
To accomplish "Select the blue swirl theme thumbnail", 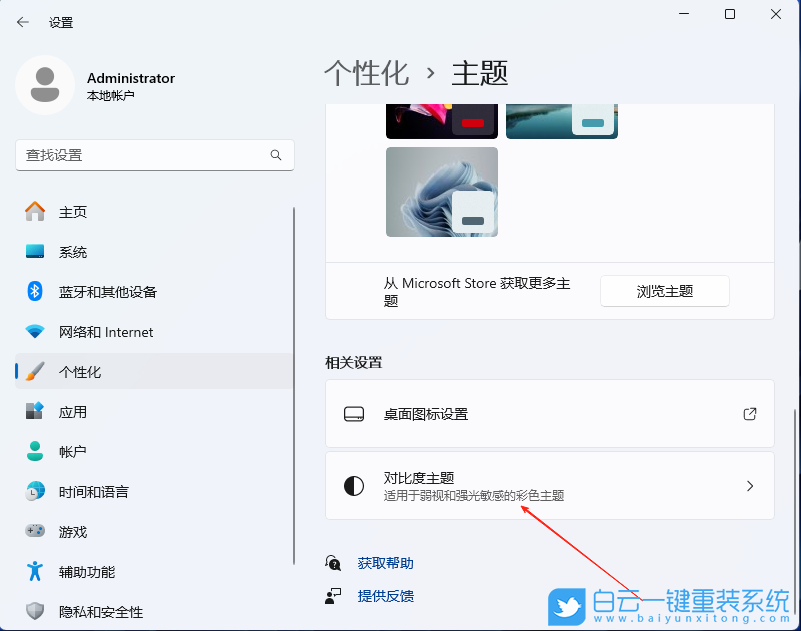I will click(441, 191).
